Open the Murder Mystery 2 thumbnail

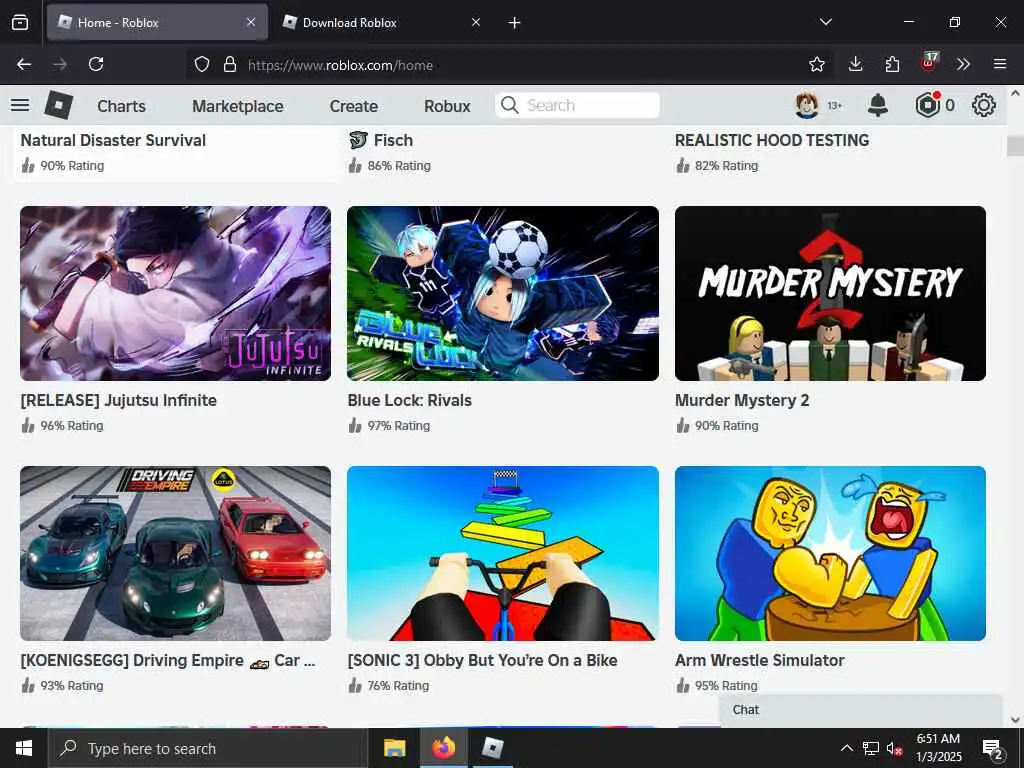pyautogui.click(x=830, y=293)
